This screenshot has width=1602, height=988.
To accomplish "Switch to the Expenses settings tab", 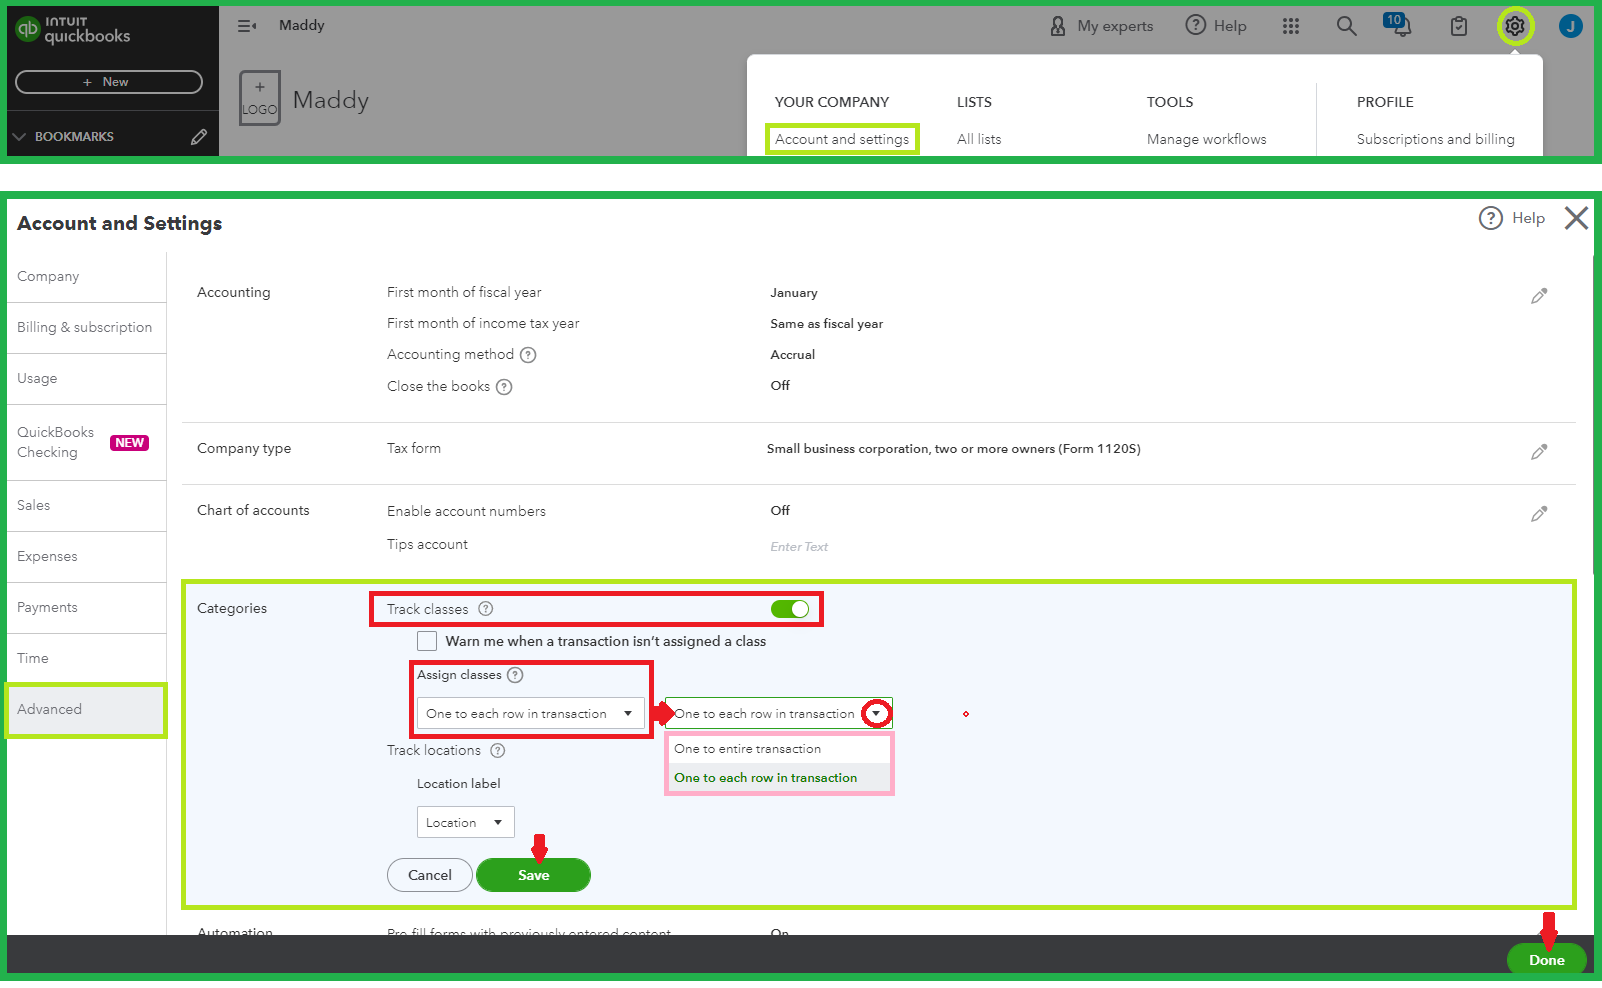I will pos(47,556).
